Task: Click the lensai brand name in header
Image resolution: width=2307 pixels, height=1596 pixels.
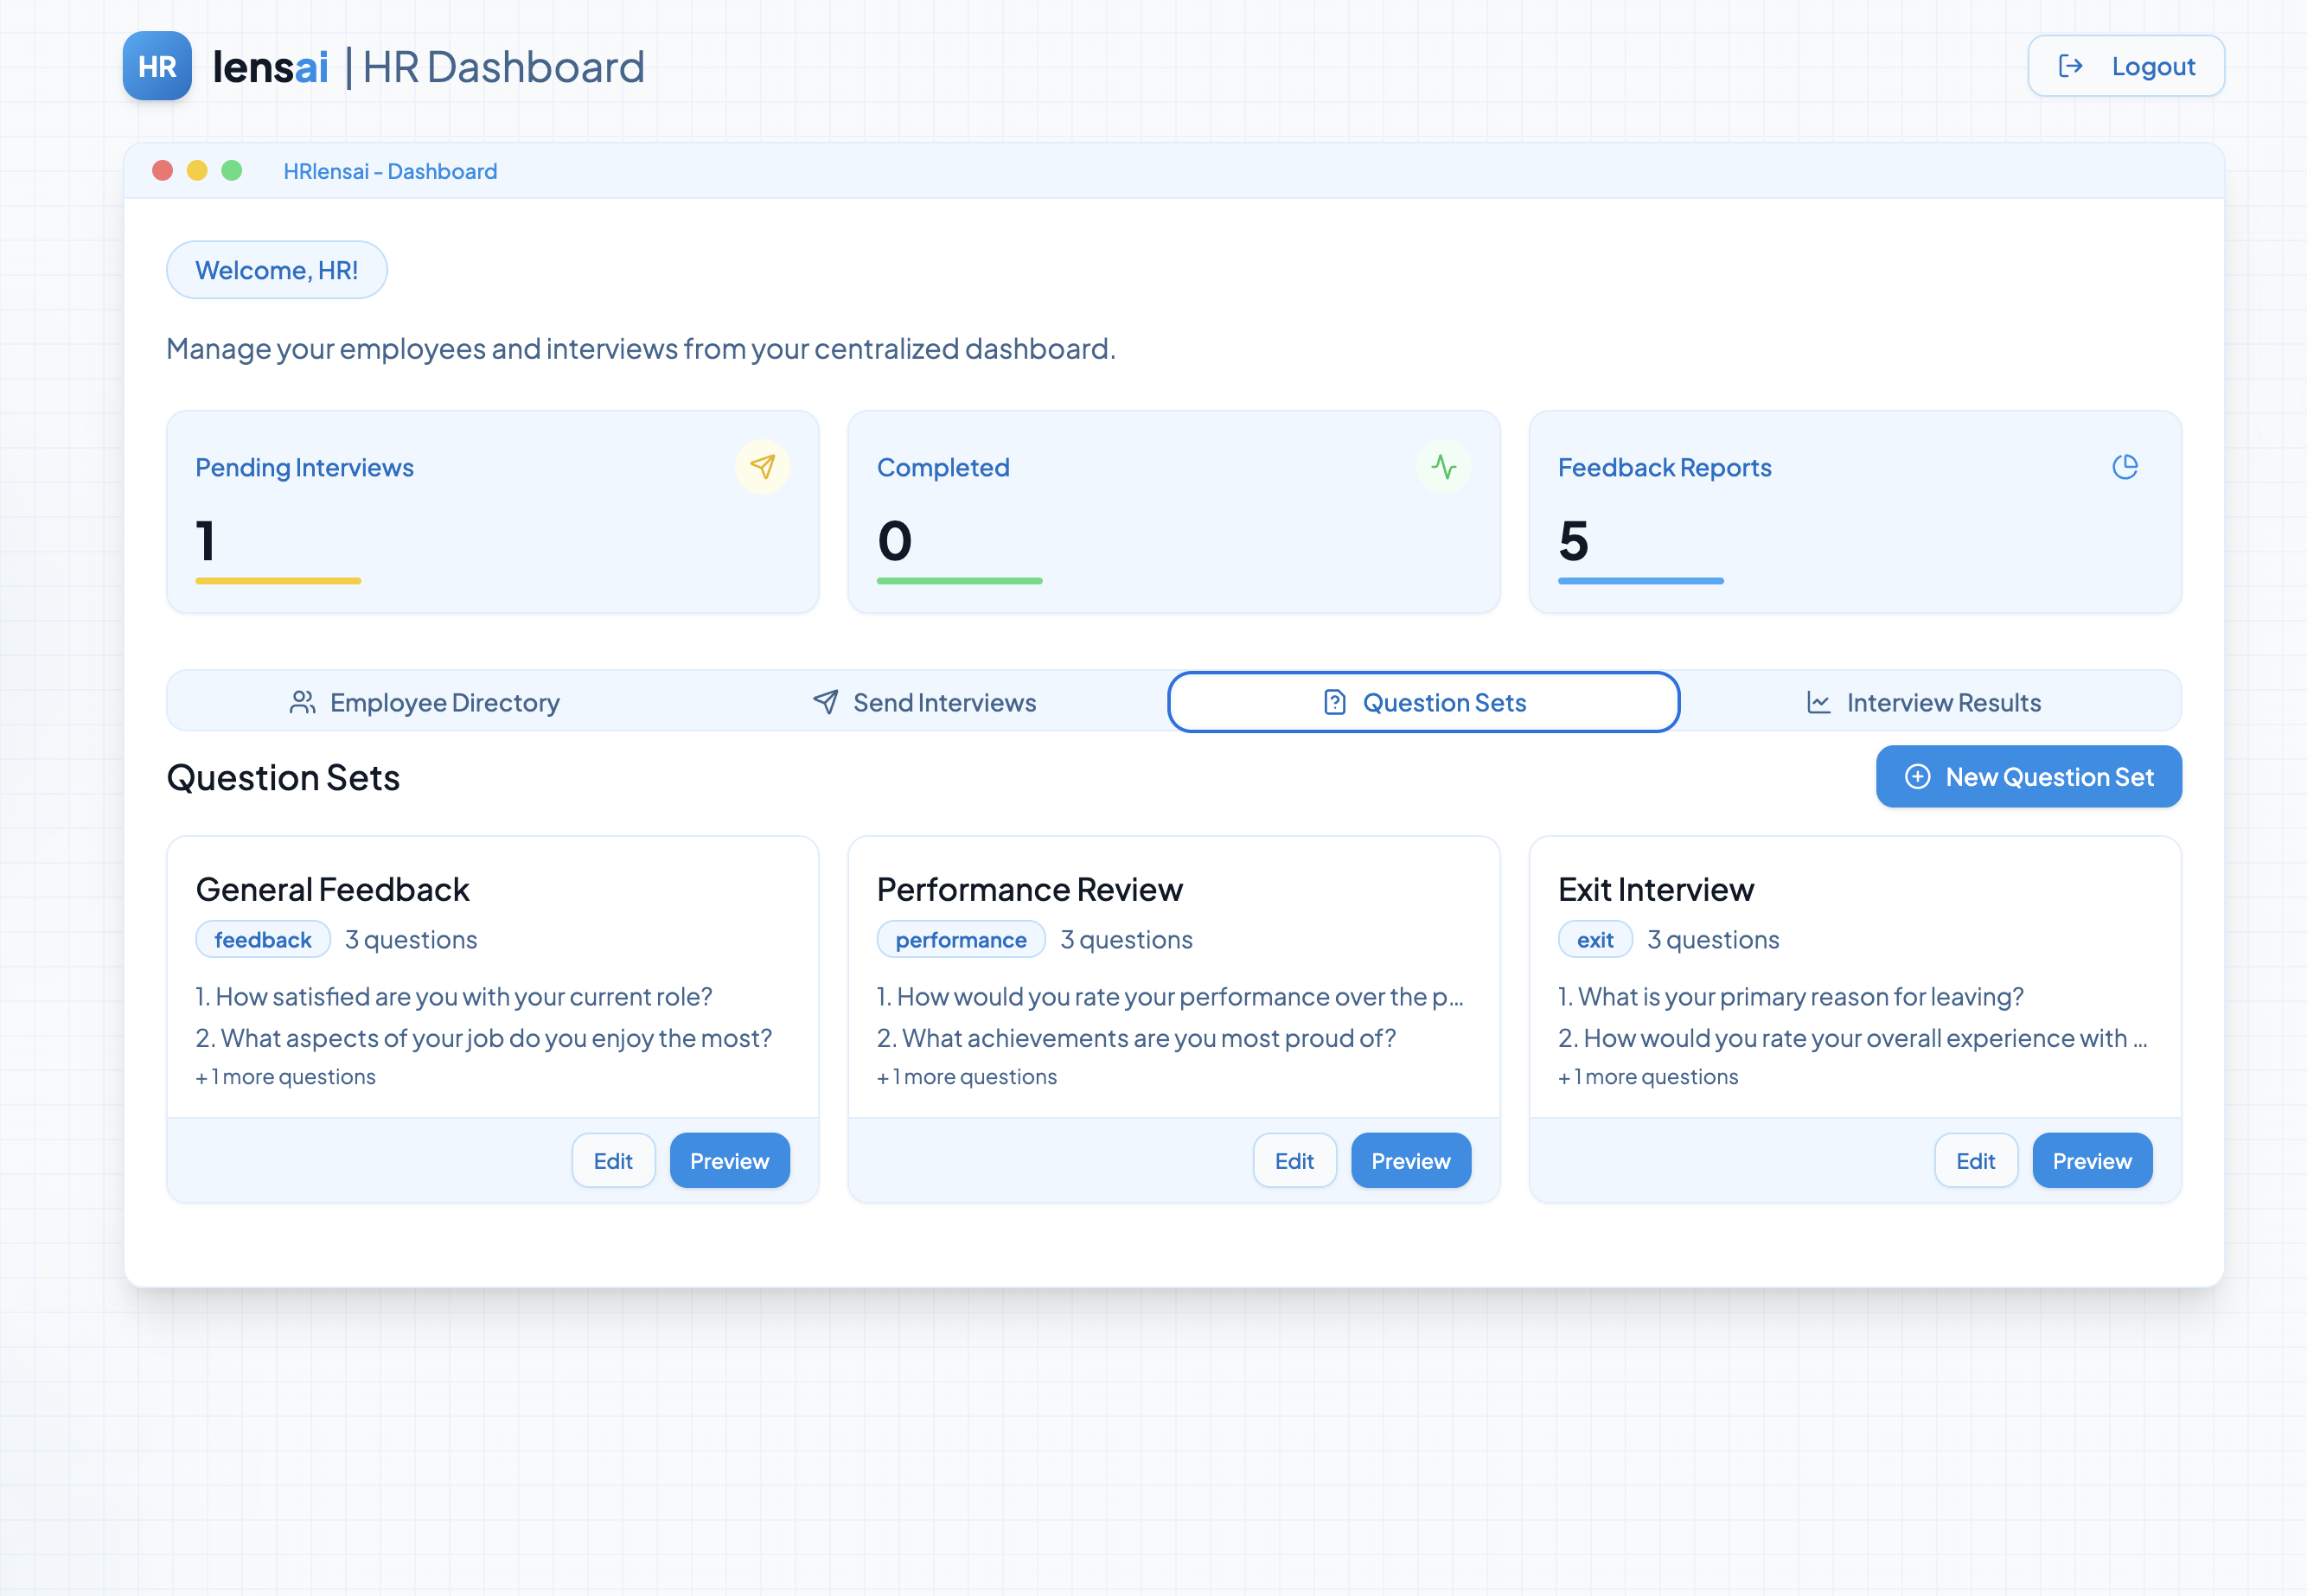Action: (270, 67)
